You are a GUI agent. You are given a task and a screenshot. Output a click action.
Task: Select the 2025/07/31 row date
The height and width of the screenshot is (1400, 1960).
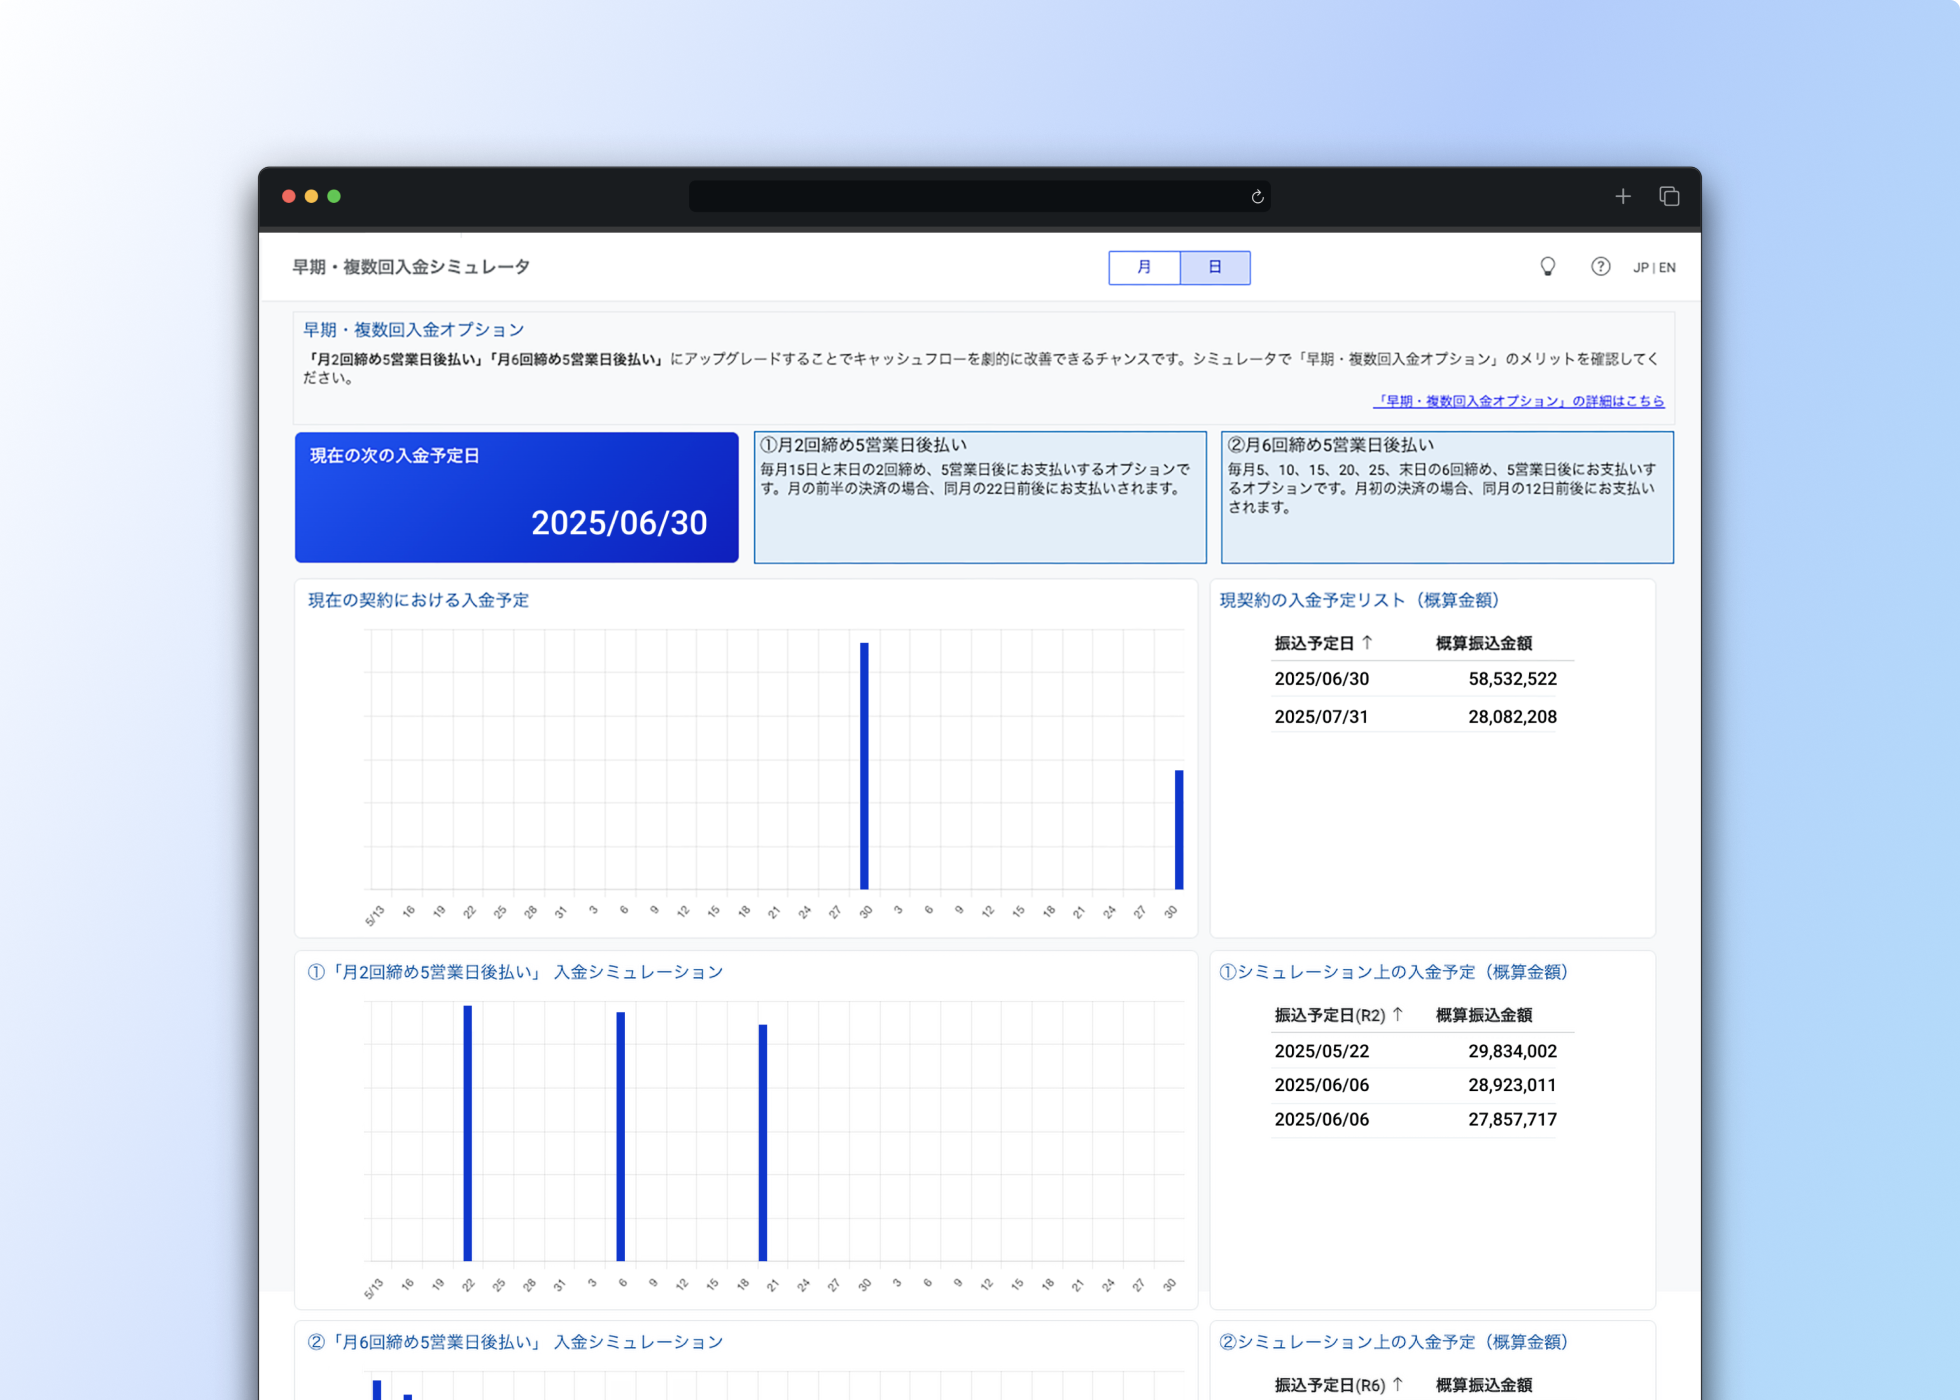tap(1321, 717)
